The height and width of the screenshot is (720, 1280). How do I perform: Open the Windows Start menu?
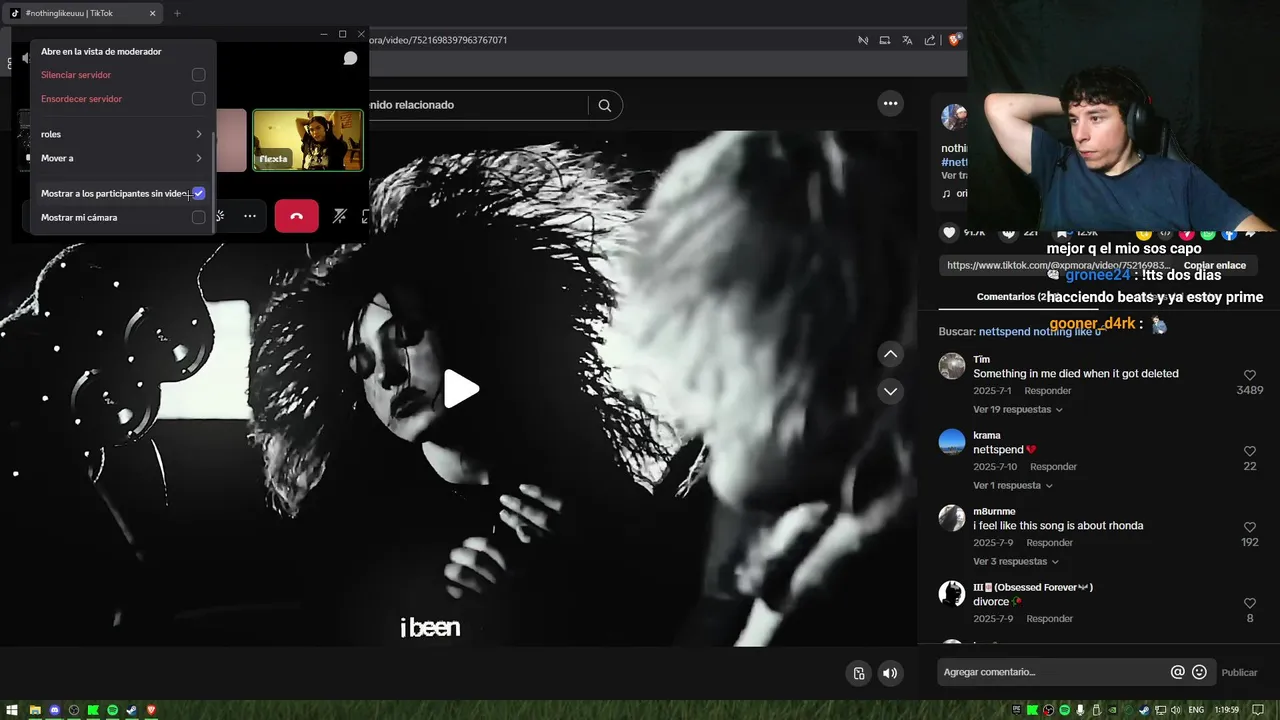pyautogui.click(x=14, y=710)
